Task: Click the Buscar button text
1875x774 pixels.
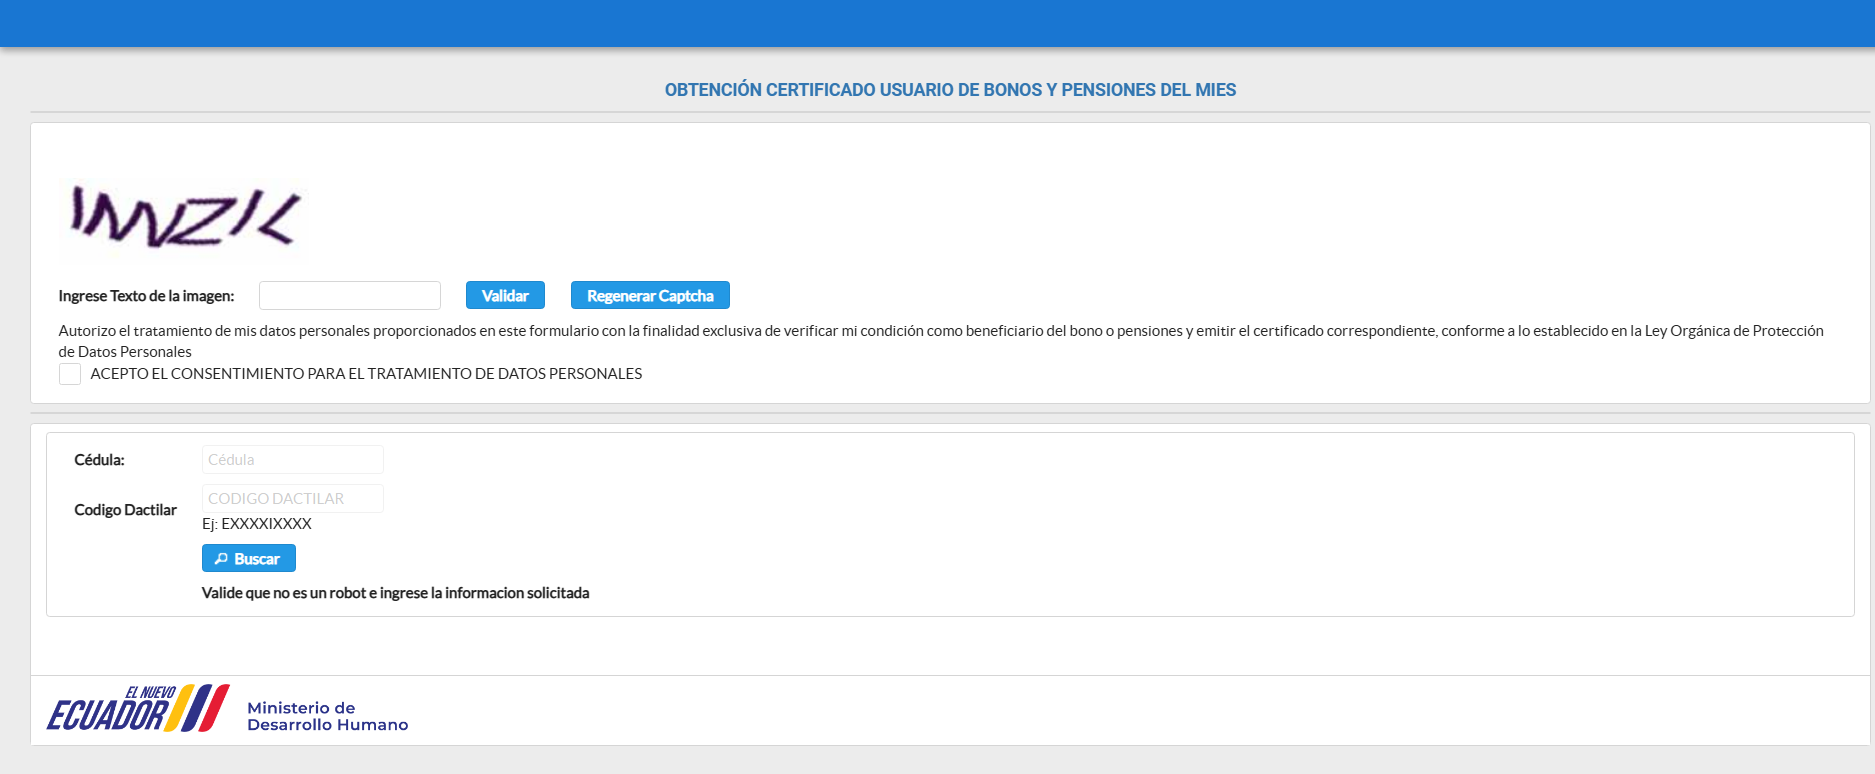Action: click(257, 559)
